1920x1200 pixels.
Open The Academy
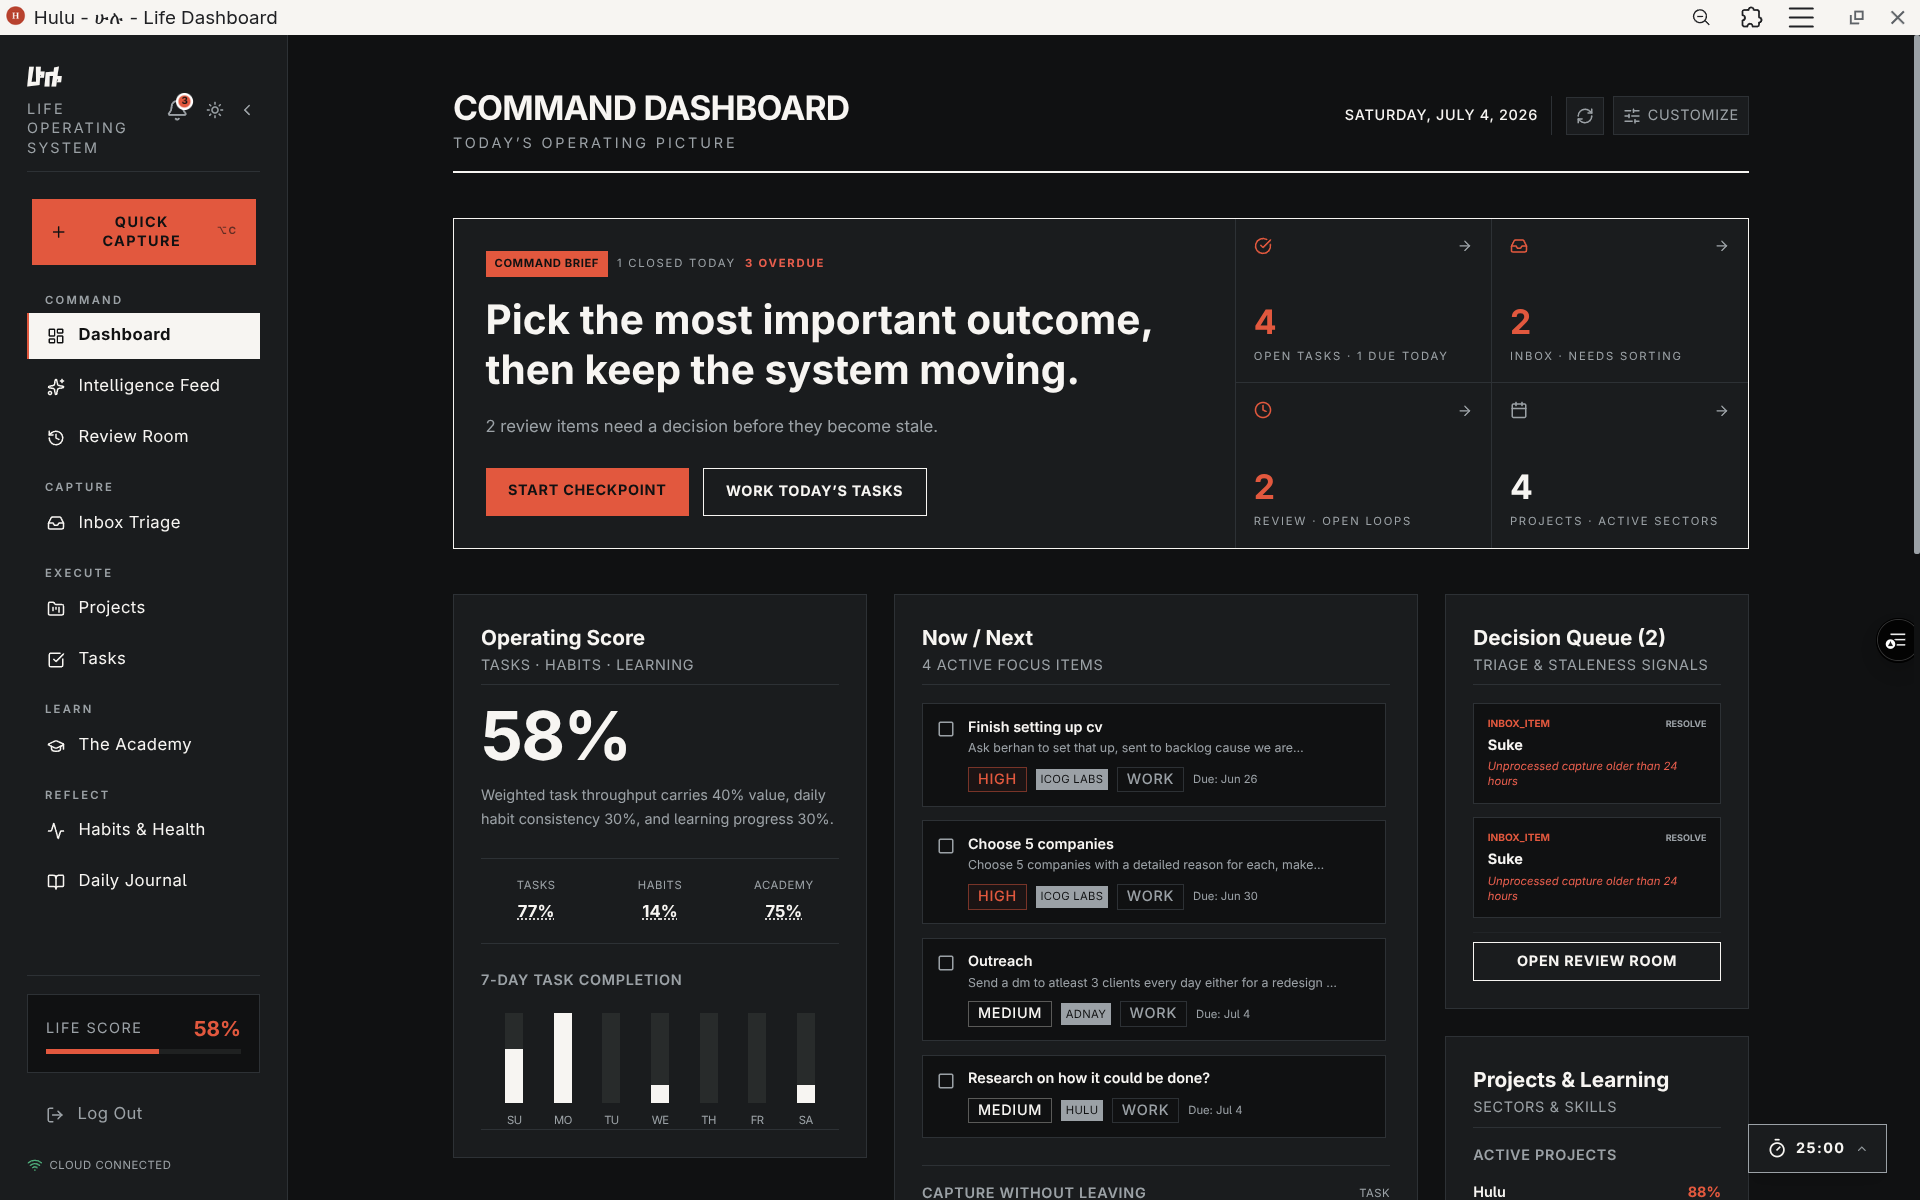click(x=144, y=745)
